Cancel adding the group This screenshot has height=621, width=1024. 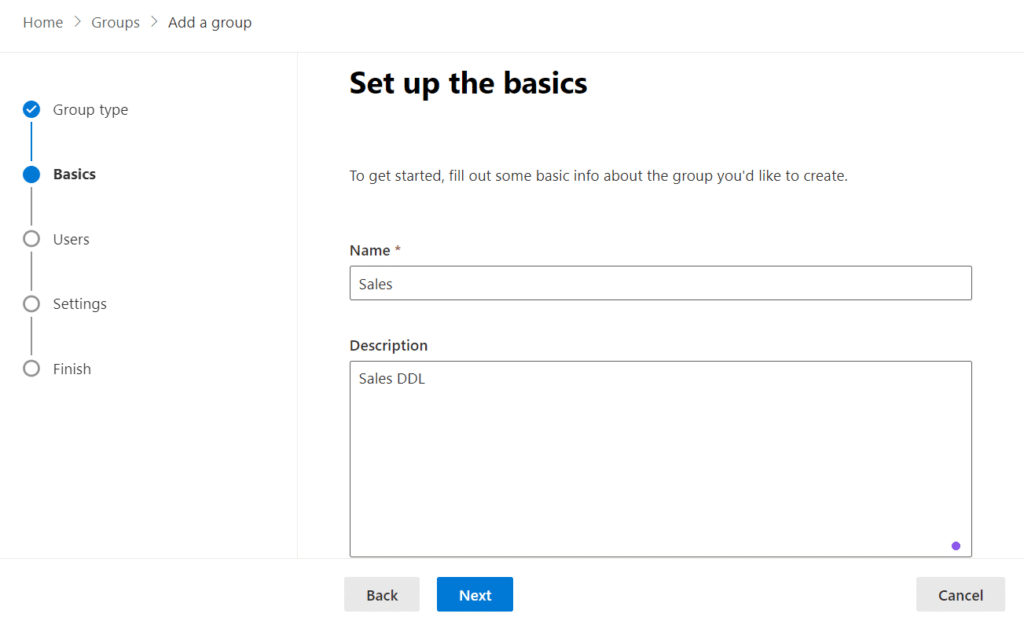click(960, 594)
